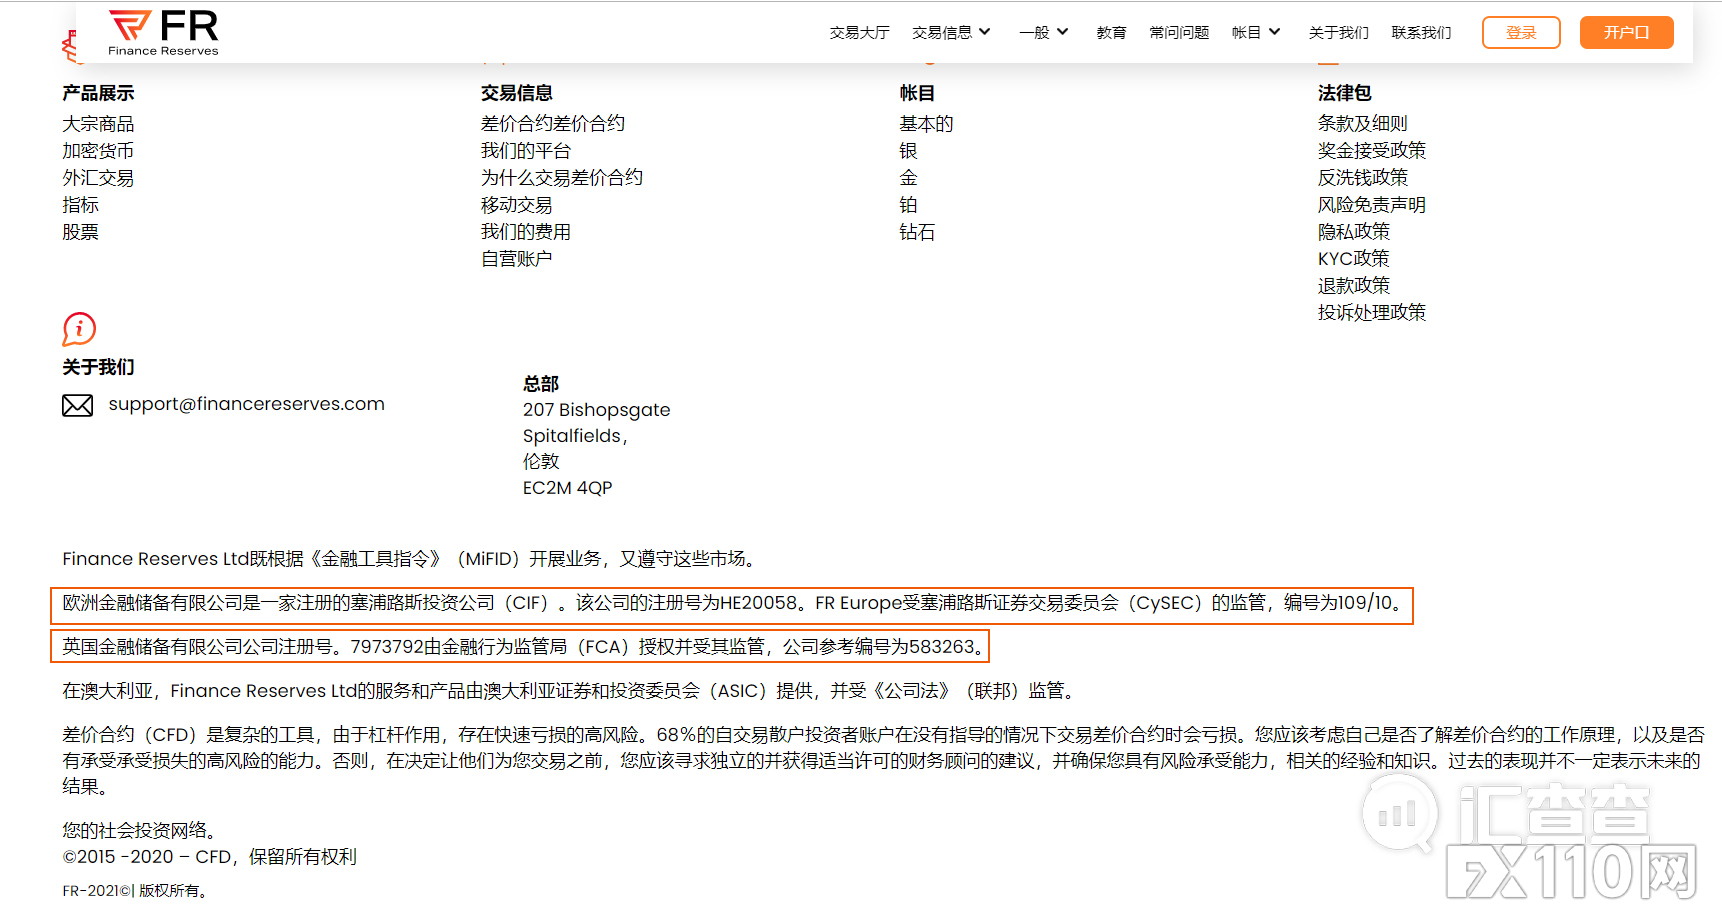The width and height of the screenshot is (1722, 915).
Task: Click the 登录 login button
Action: (1521, 33)
